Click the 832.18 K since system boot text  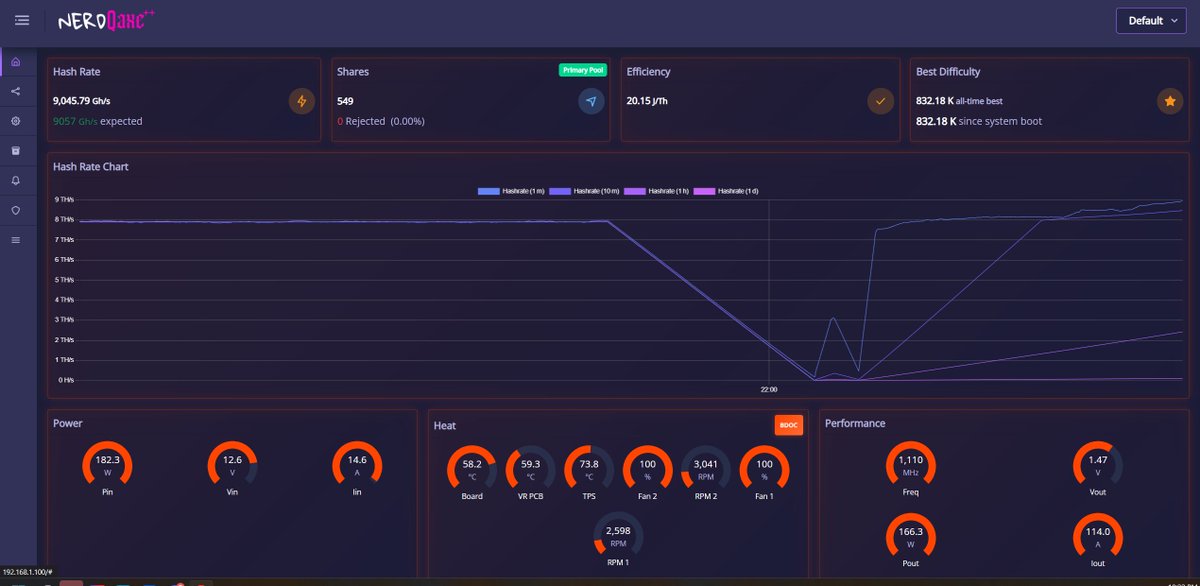pyautogui.click(x=979, y=121)
